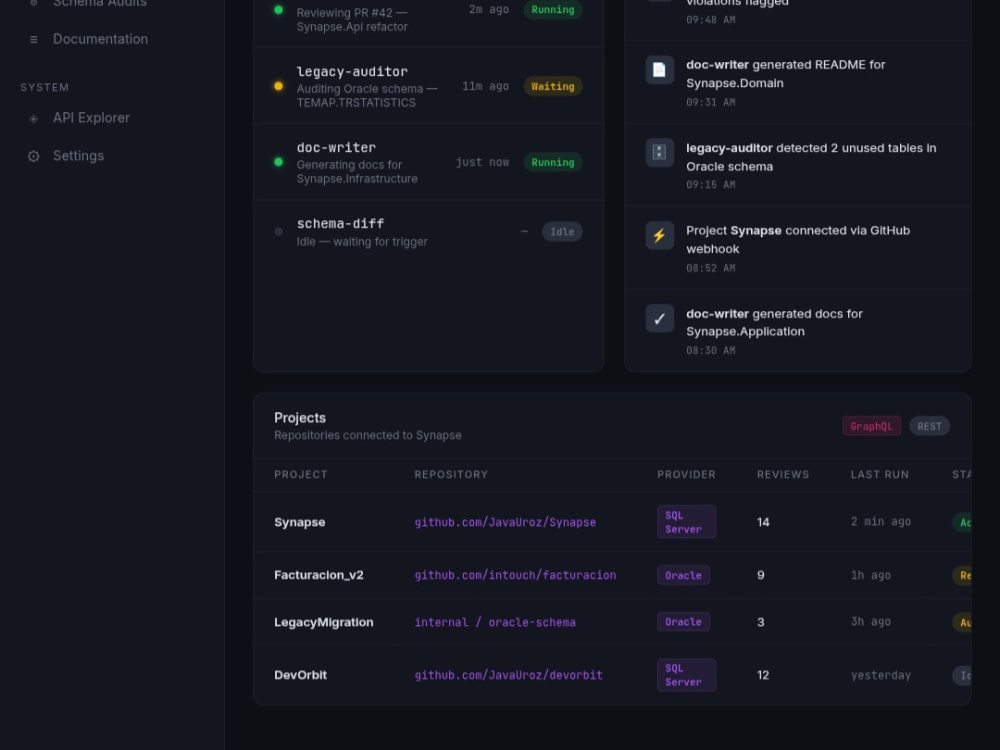Click the 3h ago last run value

pyautogui.click(x=871, y=622)
